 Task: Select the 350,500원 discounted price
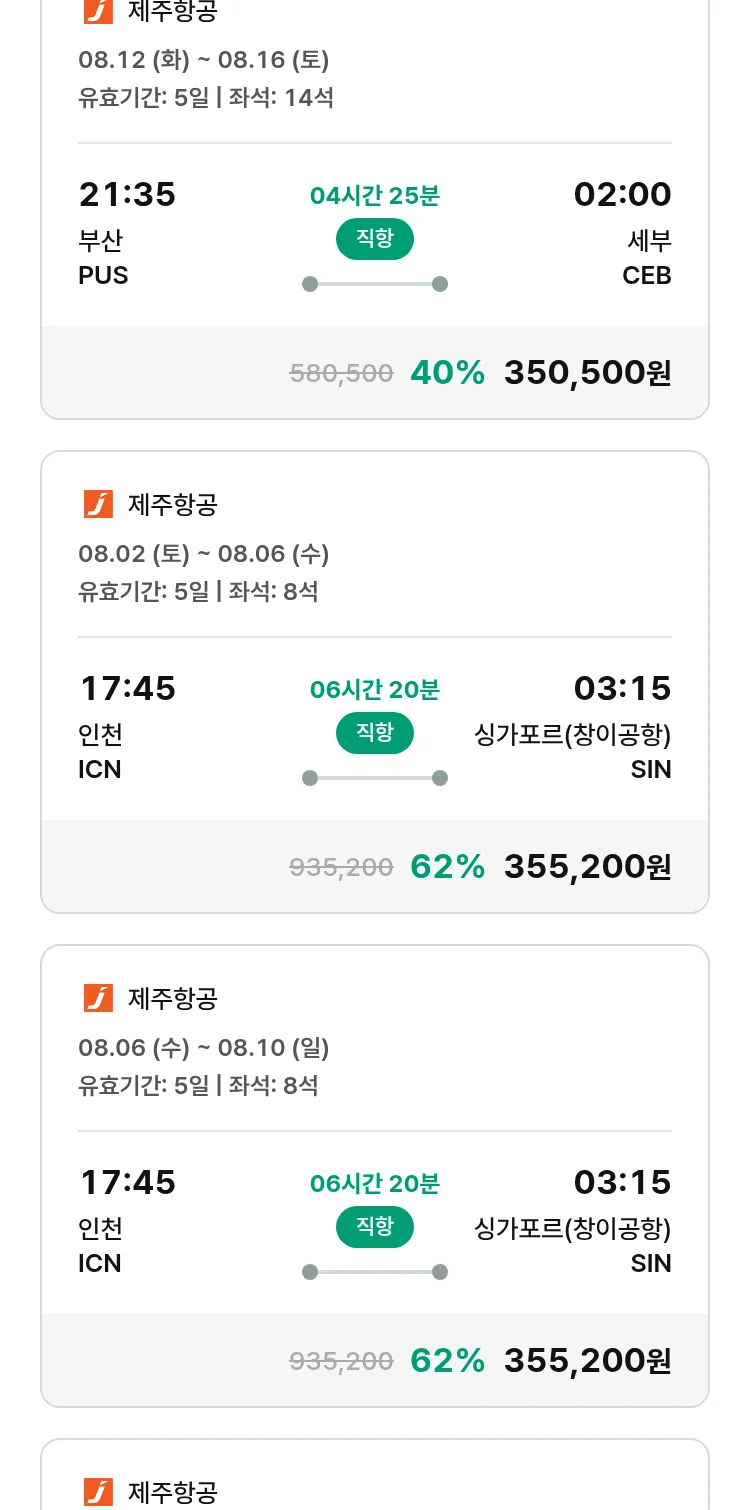pos(587,373)
